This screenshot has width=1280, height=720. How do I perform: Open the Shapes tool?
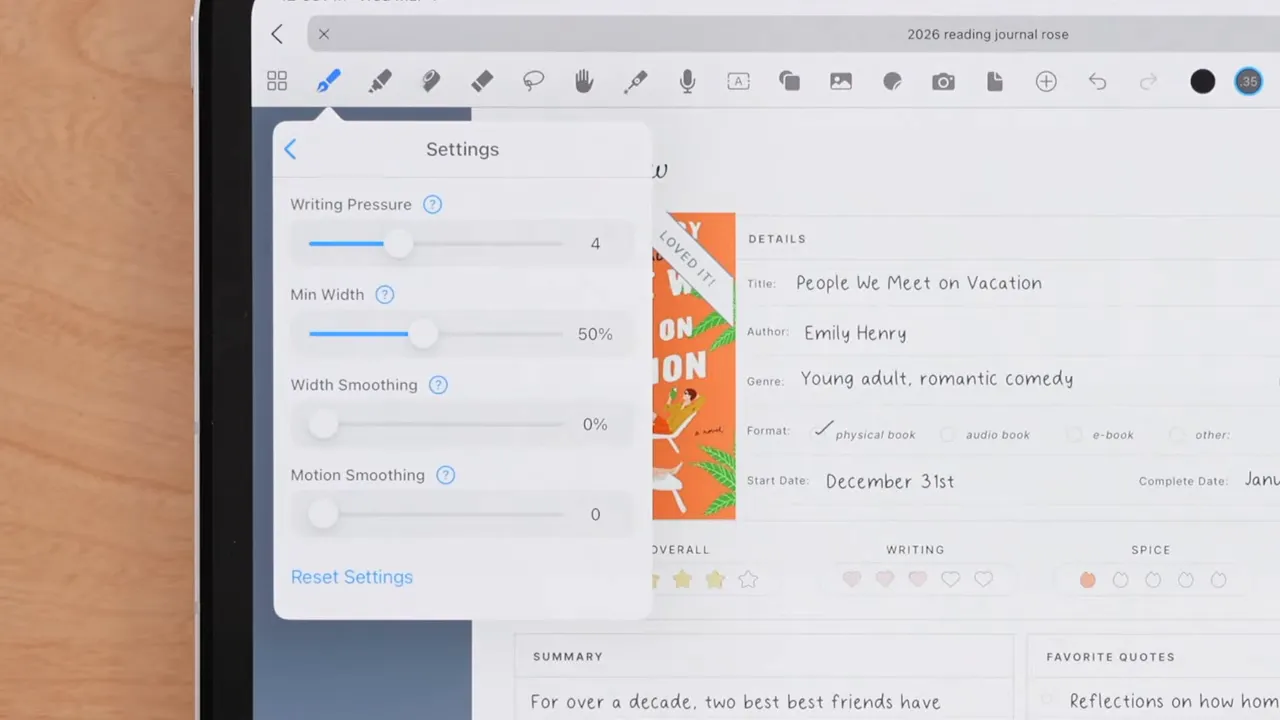tap(789, 82)
